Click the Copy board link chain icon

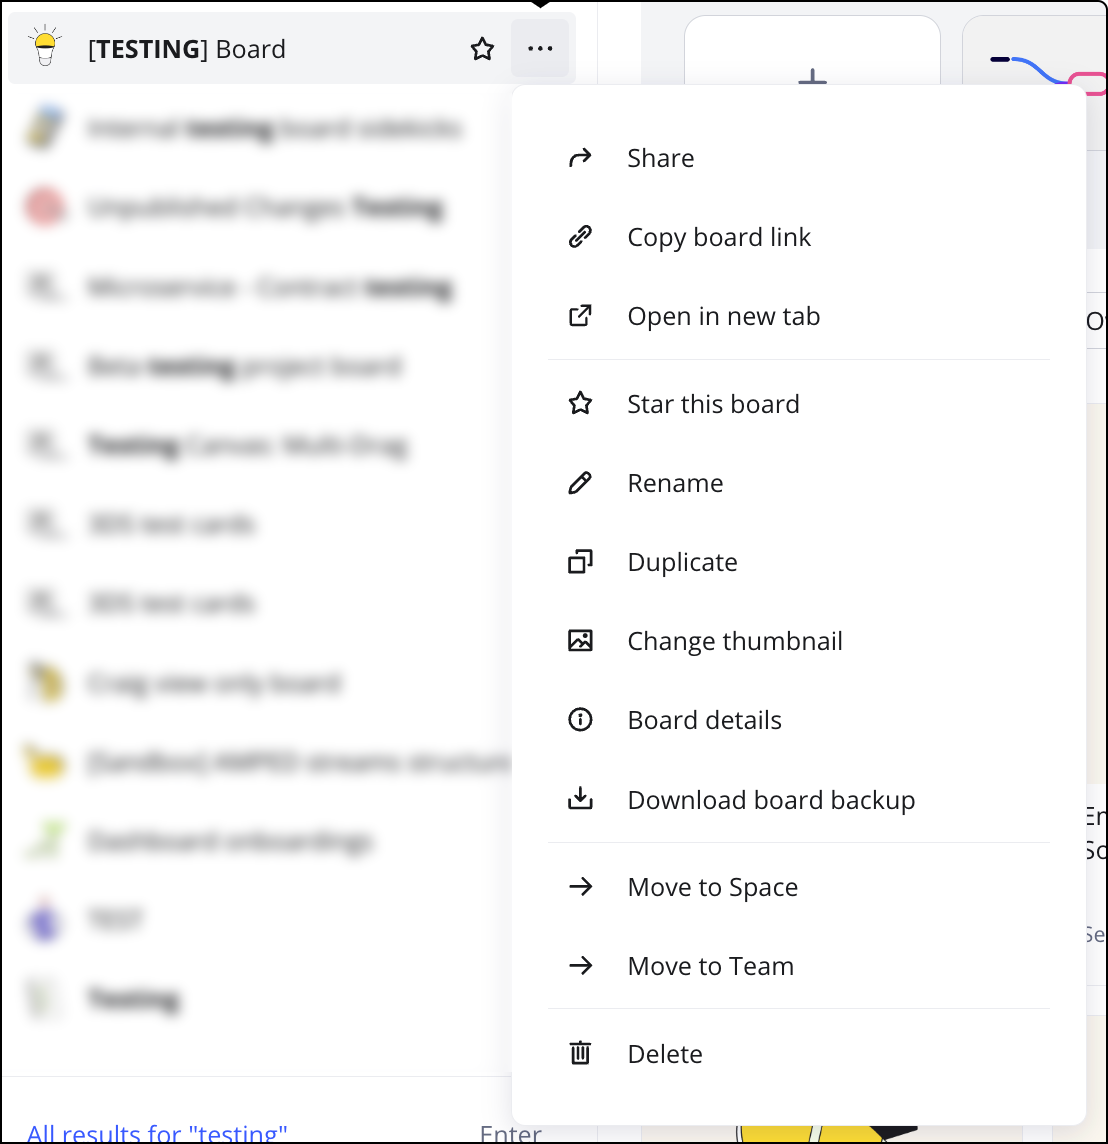tap(580, 236)
